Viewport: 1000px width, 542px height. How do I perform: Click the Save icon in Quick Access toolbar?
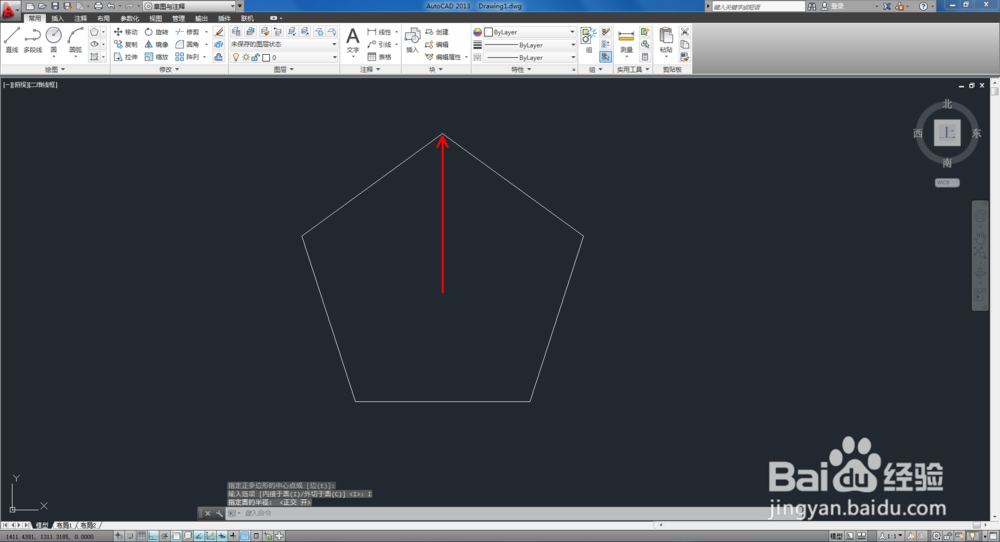tap(55, 6)
